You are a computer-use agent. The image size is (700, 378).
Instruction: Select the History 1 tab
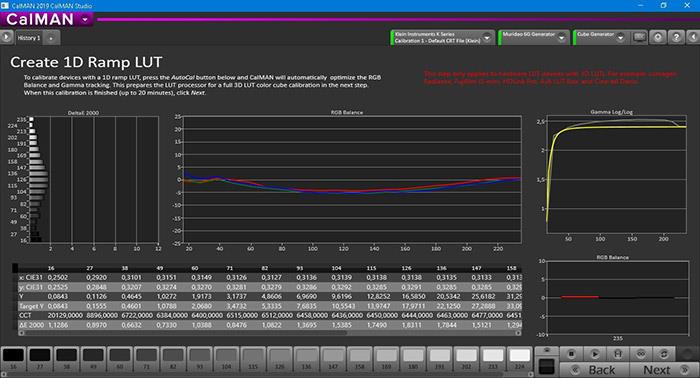(x=29, y=38)
